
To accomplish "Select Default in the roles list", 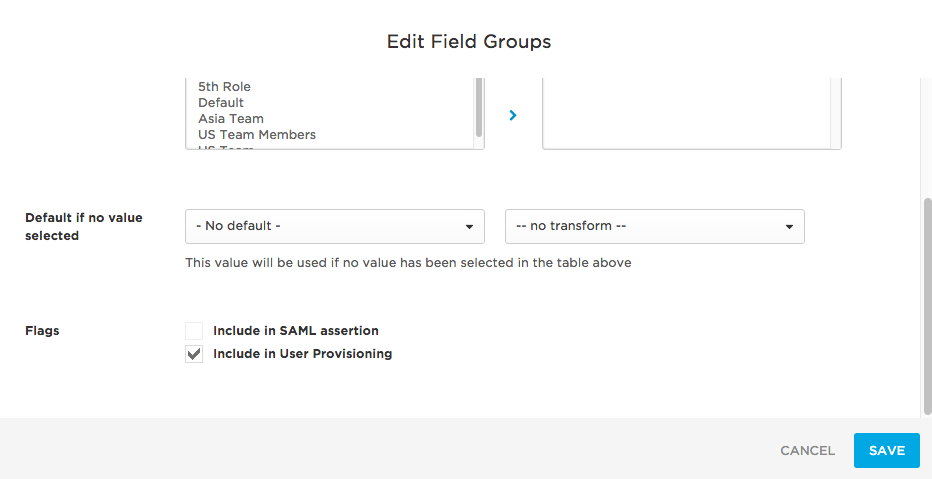I will pyautogui.click(x=221, y=103).
